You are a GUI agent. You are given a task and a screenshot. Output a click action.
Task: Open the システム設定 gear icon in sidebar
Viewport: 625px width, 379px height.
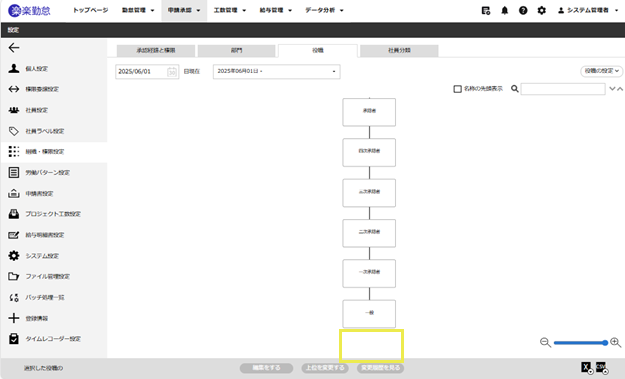coord(14,256)
